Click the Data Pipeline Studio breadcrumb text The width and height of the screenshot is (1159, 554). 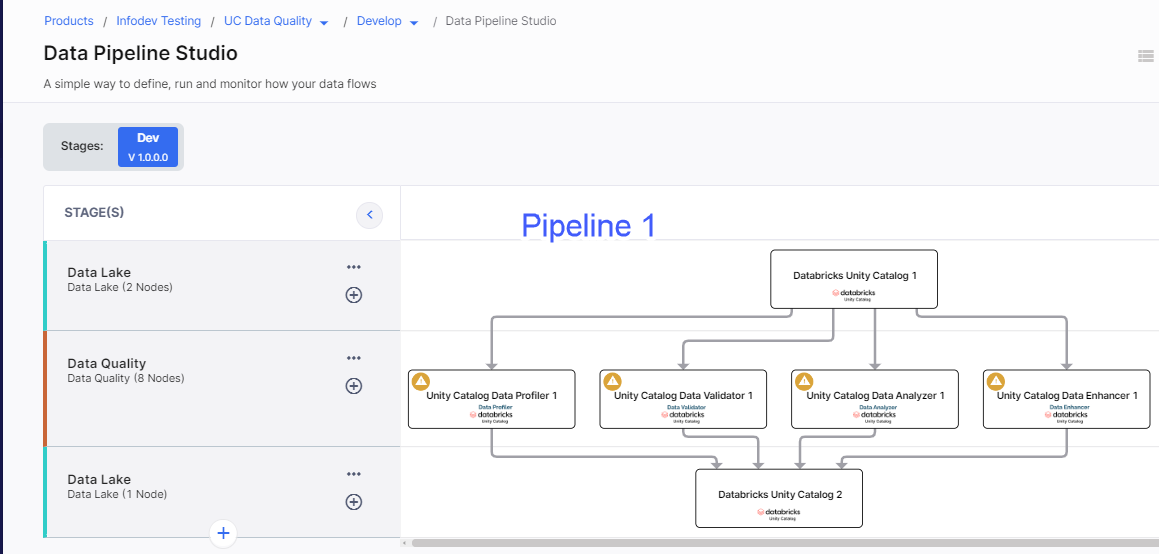click(x=500, y=21)
